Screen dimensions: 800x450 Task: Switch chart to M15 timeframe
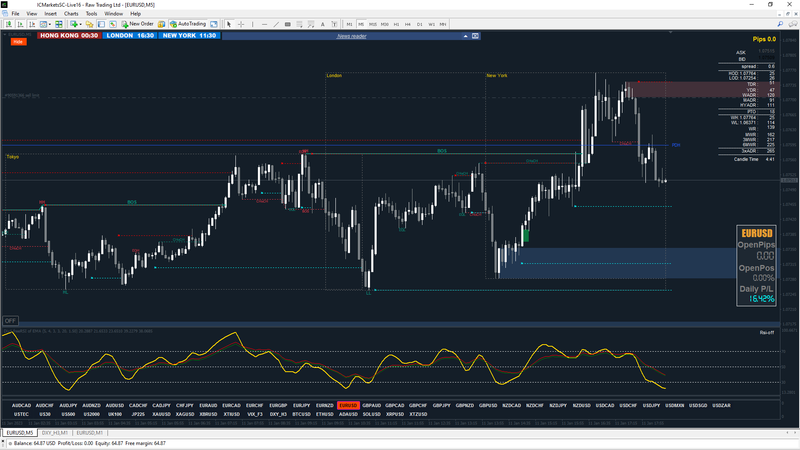pyautogui.click(x=372, y=24)
